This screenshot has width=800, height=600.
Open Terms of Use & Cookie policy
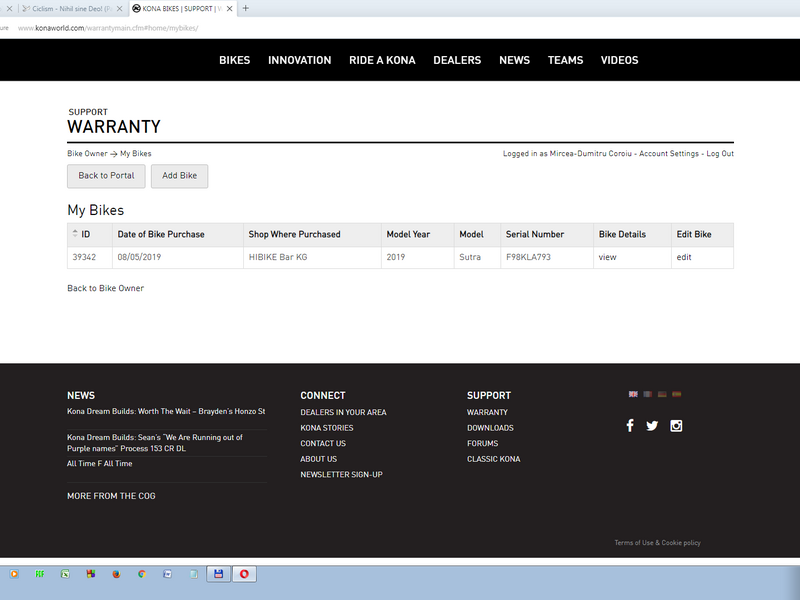[657, 543]
